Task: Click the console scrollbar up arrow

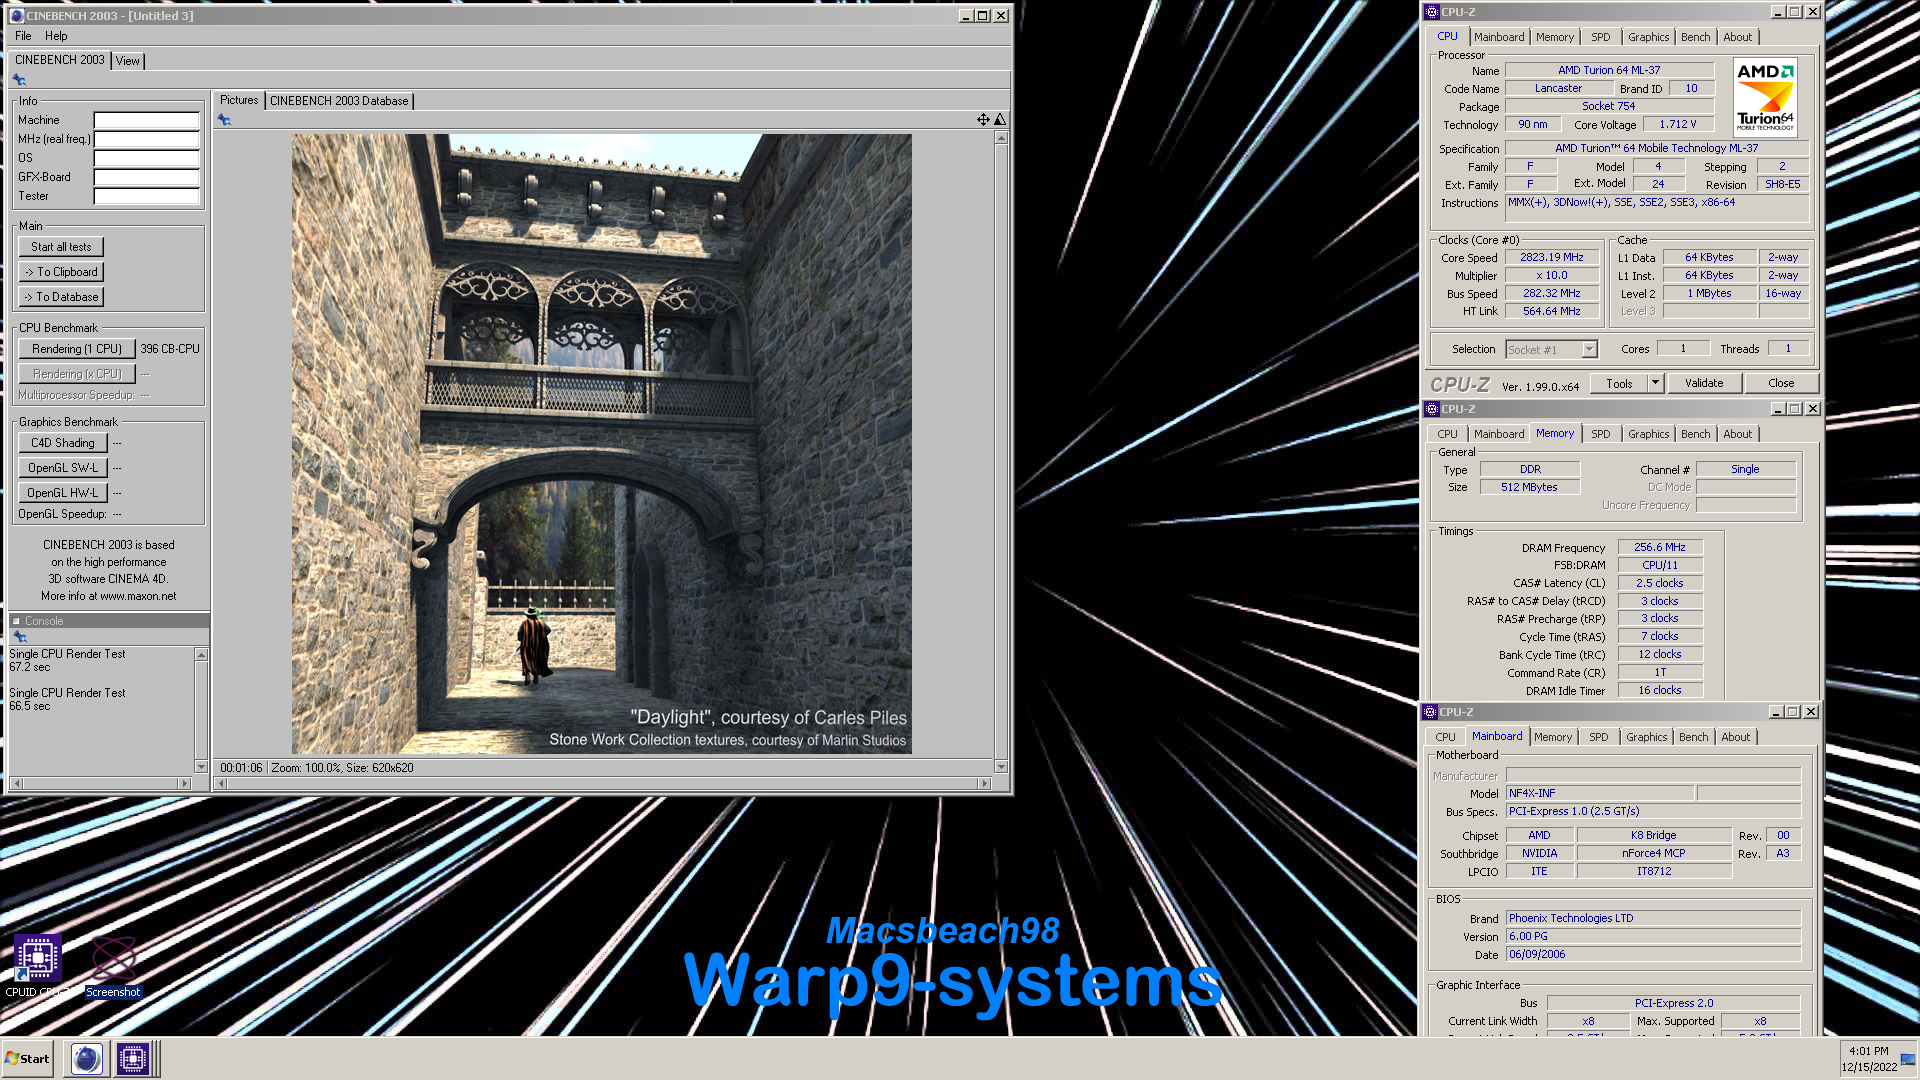Action: click(201, 654)
